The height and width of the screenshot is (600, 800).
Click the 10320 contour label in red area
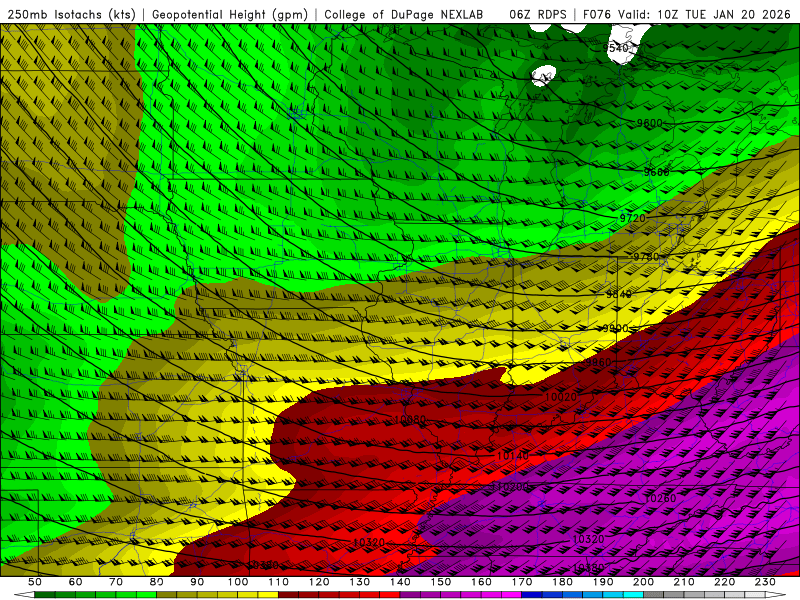point(368,542)
